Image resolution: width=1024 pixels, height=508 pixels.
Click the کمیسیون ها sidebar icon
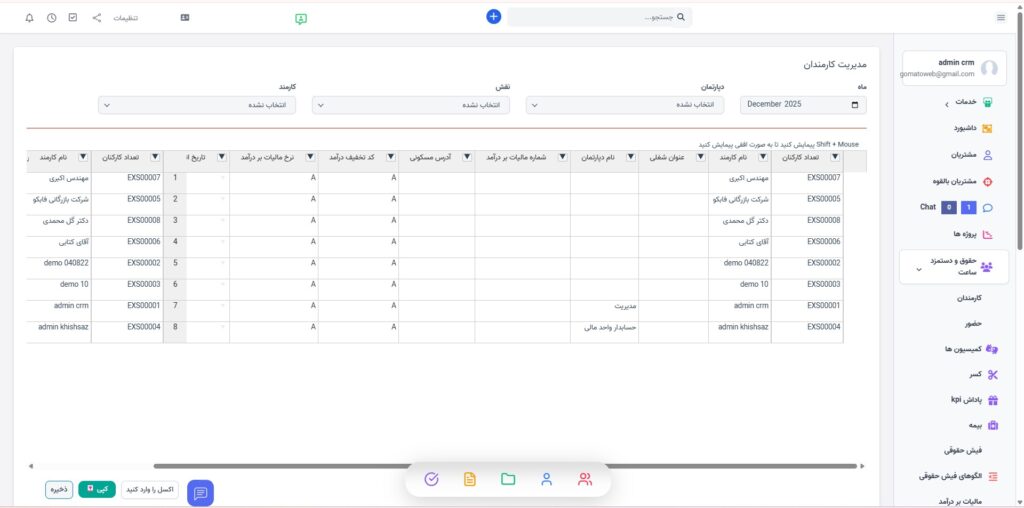coord(992,349)
